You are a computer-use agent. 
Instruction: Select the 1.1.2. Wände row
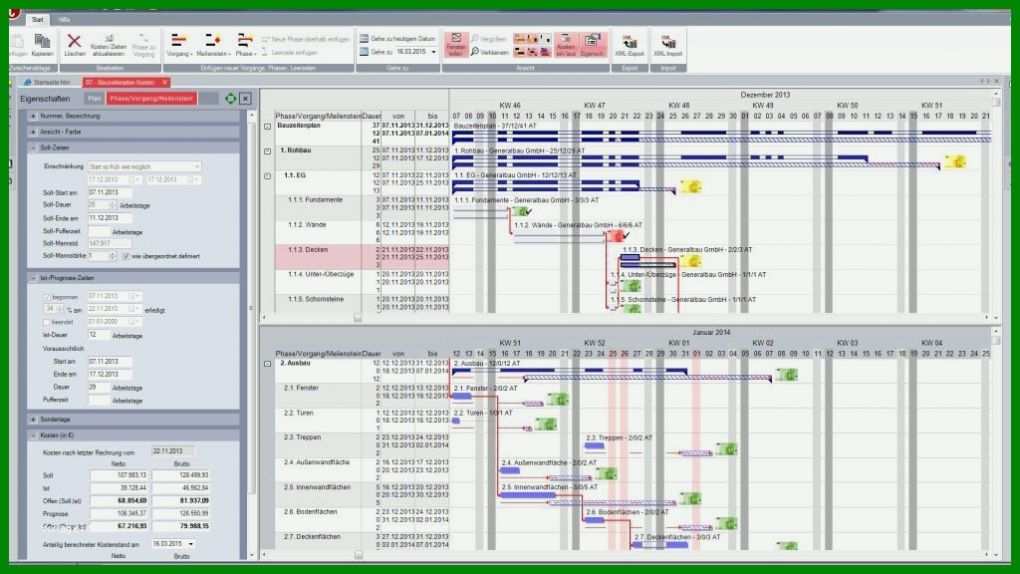pos(362,232)
